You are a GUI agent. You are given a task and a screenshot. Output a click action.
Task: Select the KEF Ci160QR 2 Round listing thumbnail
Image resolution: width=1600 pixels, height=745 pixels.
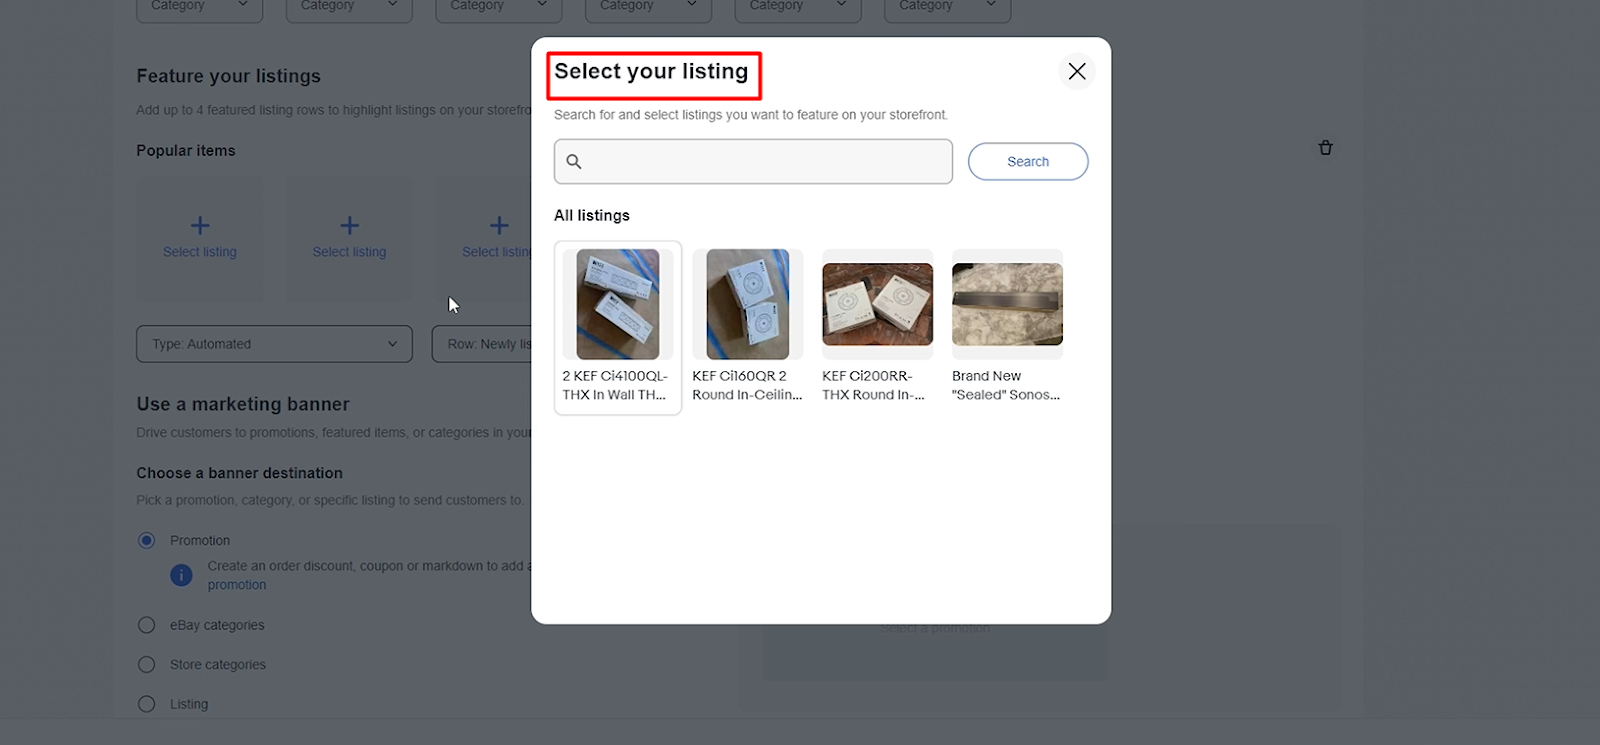pos(748,304)
